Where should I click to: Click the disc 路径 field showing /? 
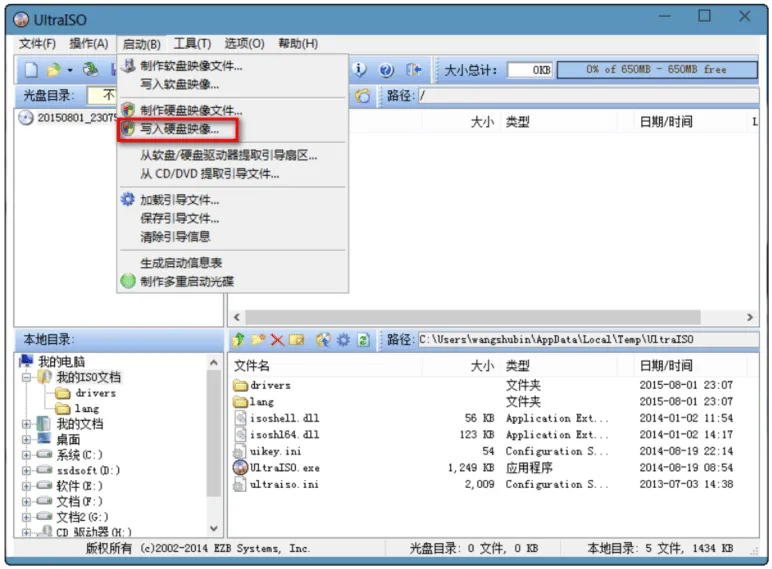(588, 95)
